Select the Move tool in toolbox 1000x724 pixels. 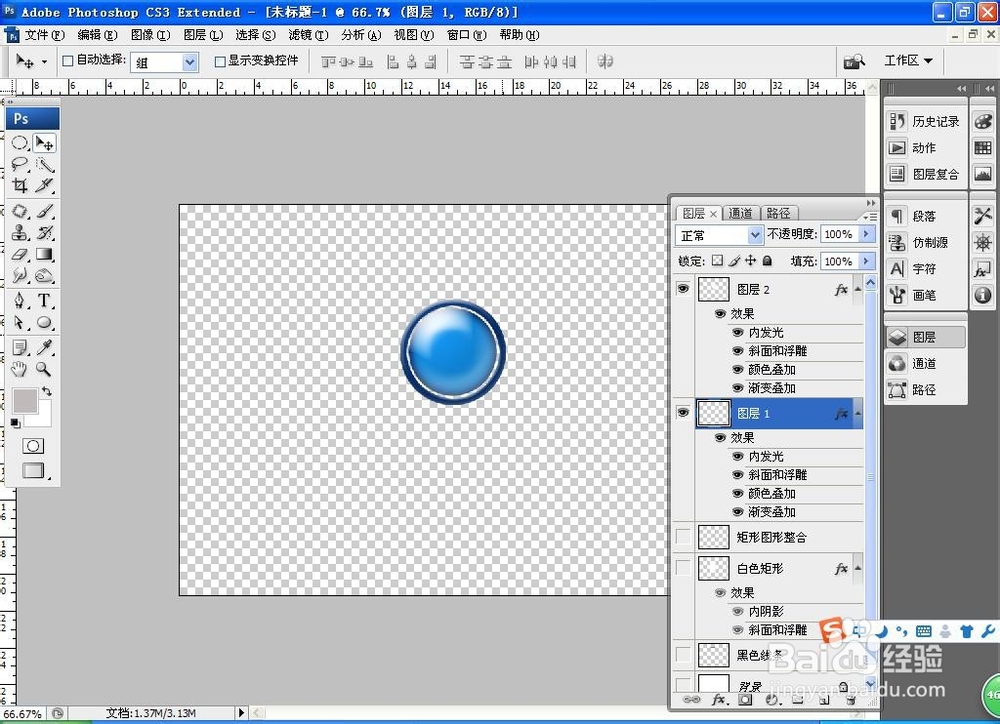(x=44, y=143)
